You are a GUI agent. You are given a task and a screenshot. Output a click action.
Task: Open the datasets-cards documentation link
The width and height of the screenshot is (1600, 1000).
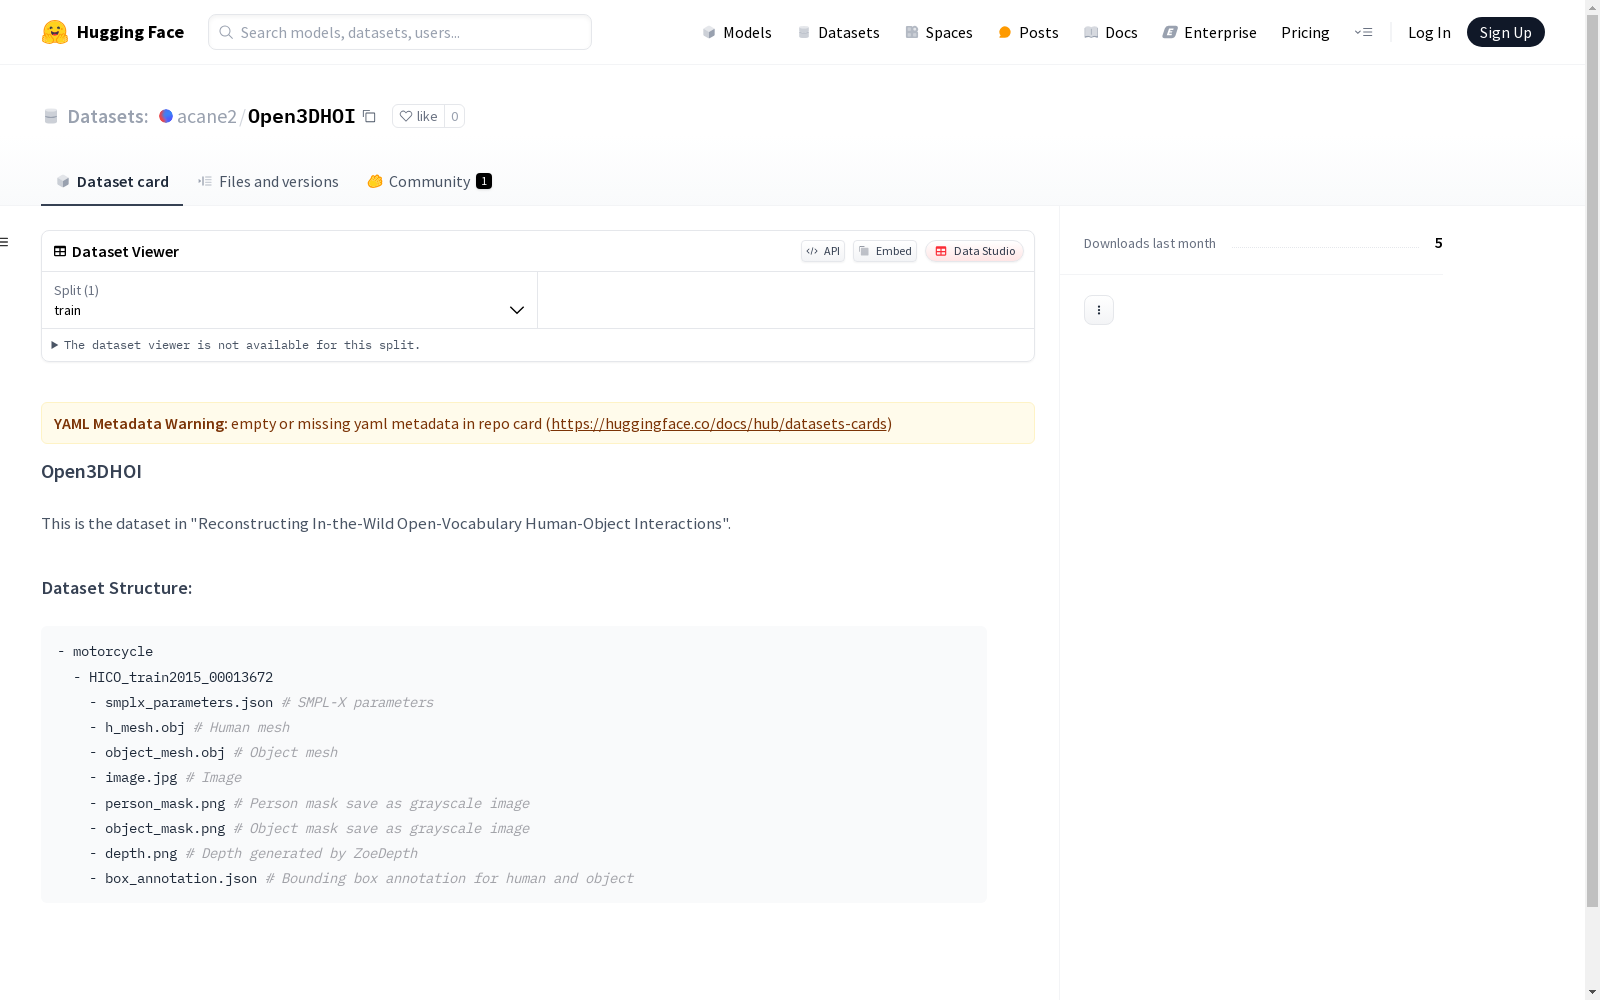[x=719, y=423]
